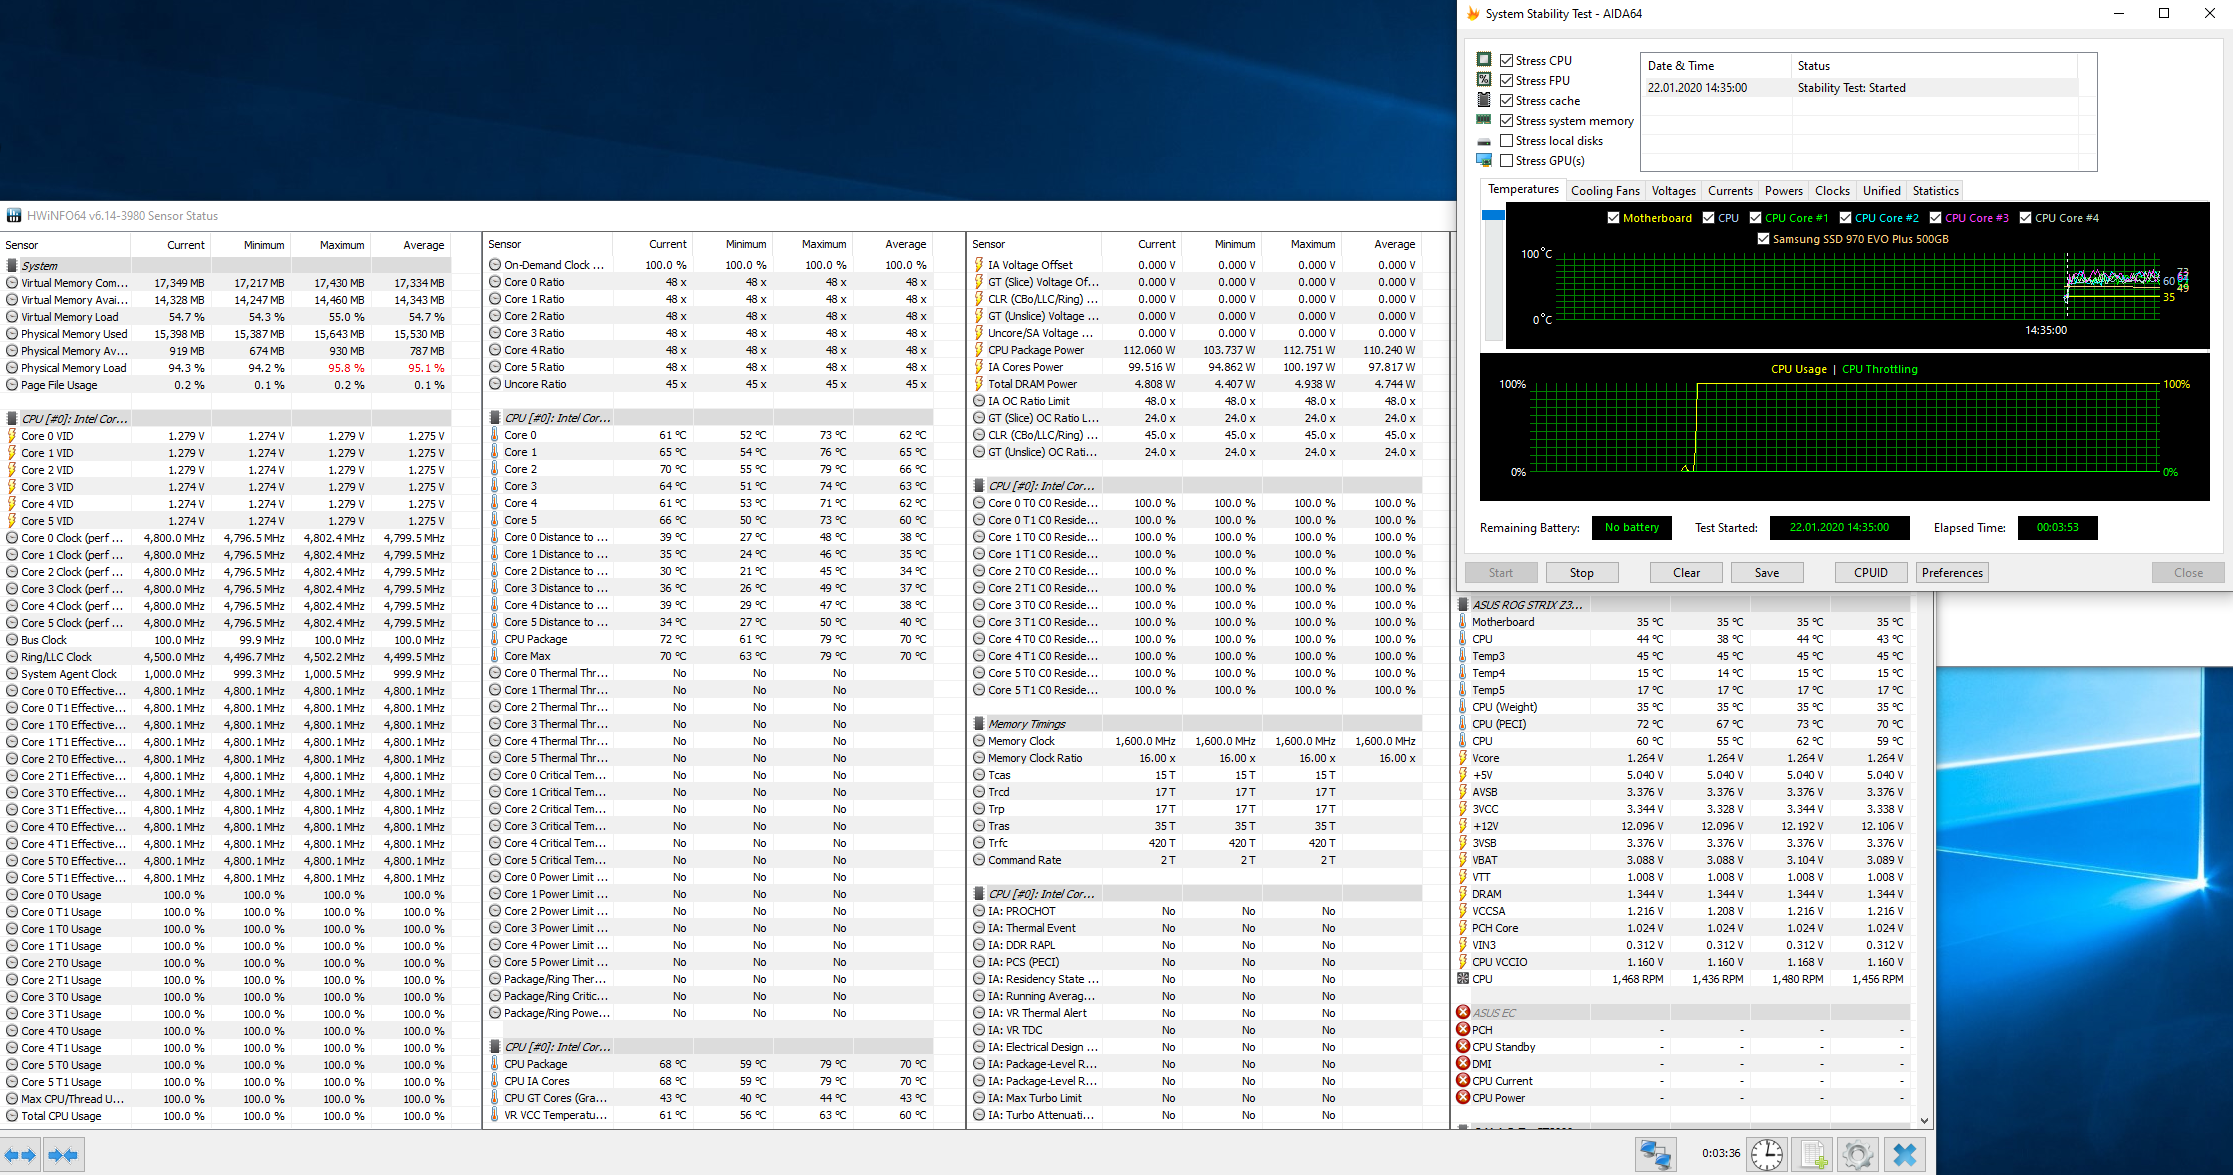Open the Statistics tab
The image size is (2233, 1175).
1935,191
